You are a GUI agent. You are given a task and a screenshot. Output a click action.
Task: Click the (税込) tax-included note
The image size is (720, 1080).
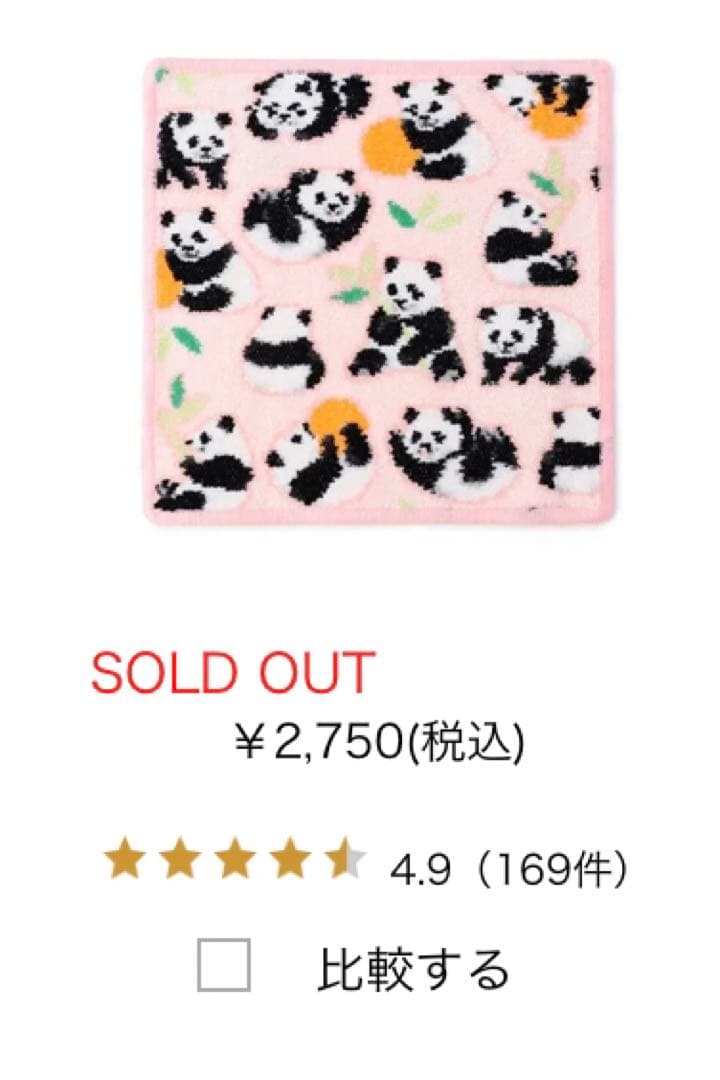pos(464,742)
